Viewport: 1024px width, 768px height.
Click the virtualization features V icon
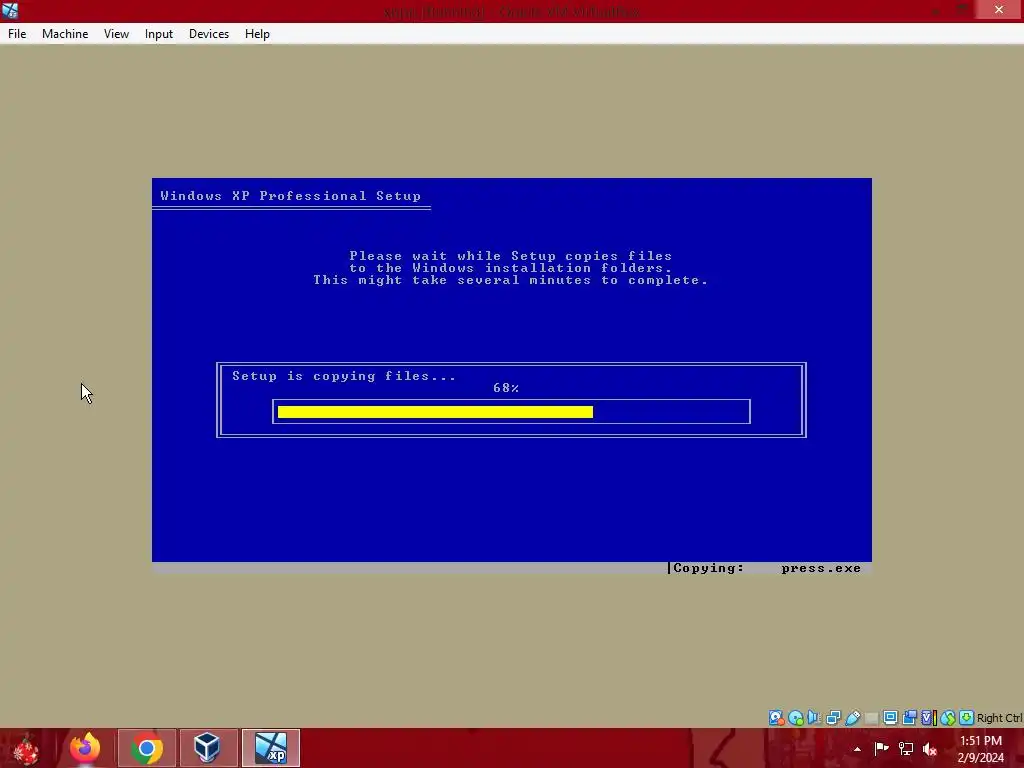[x=929, y=718]
